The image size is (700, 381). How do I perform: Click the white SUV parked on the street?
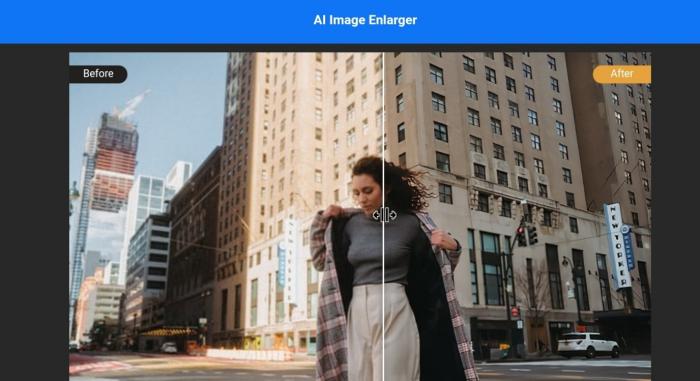[x=587, y=344]
